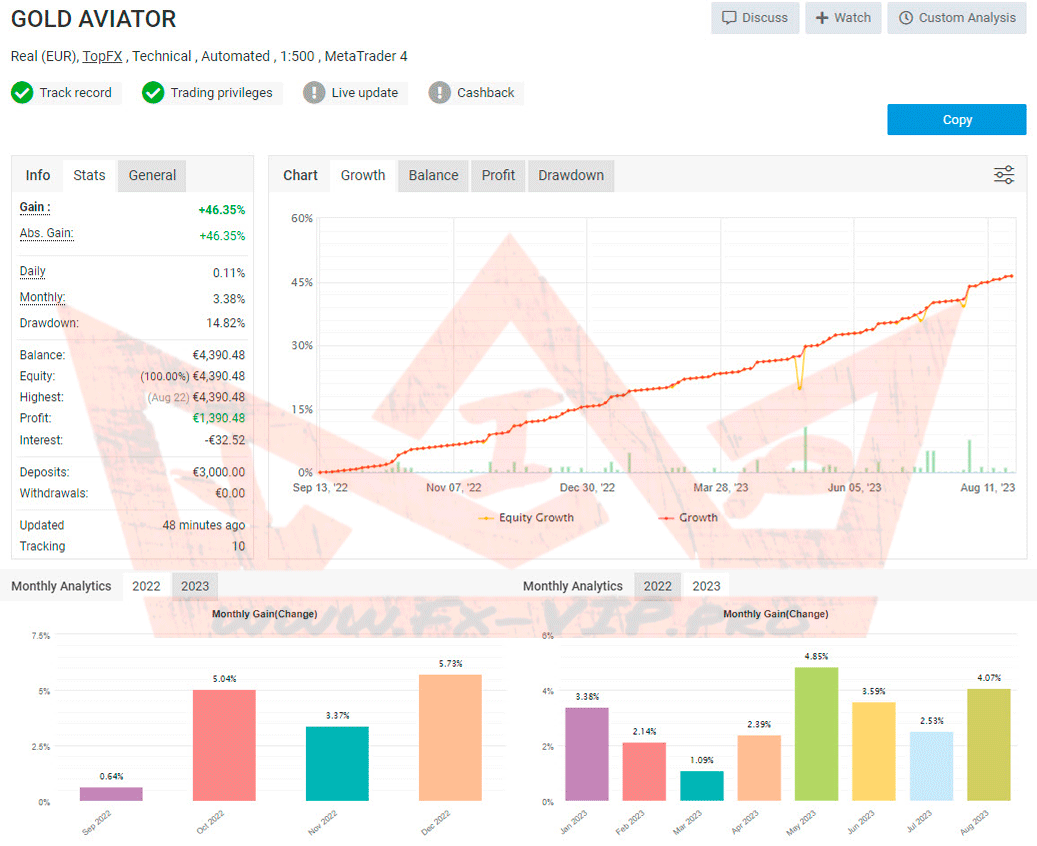This screenshot has width=1037, height=846.
Task: Click the Dec 2022 monthly gain bar
Action: click(451, 737)
